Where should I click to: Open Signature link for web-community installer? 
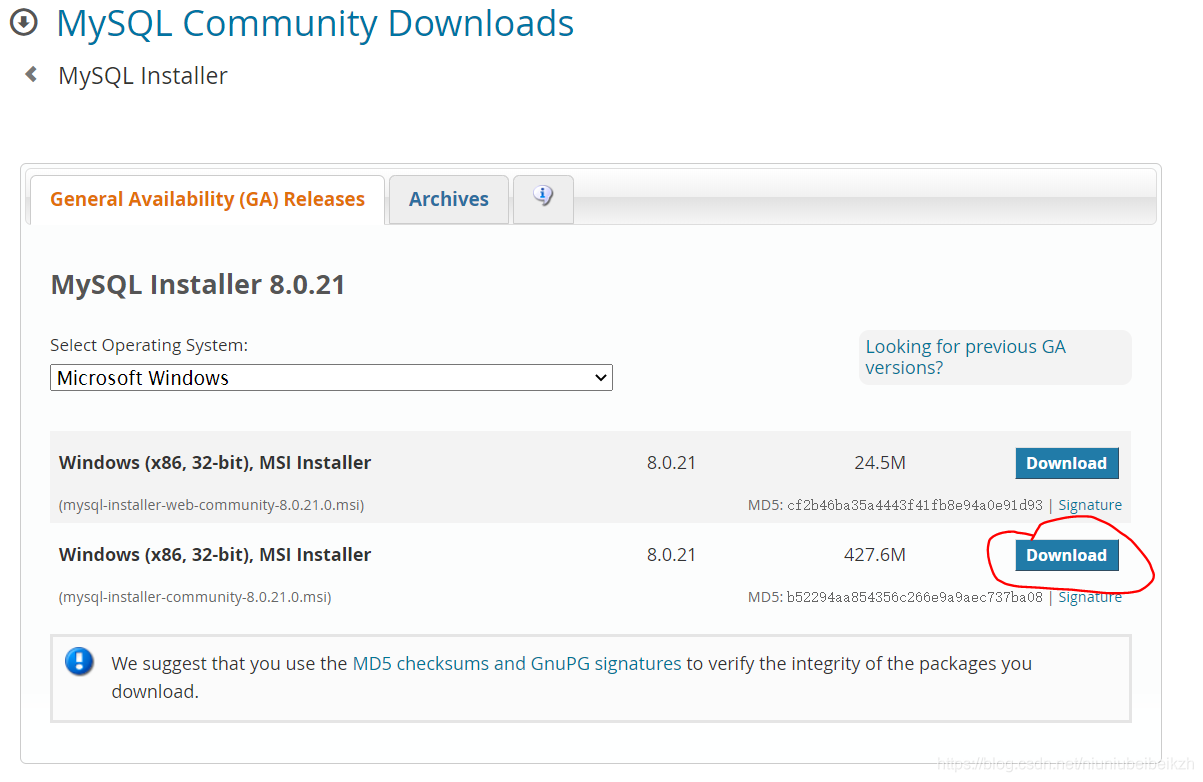pyautogui.click(x=1090, y=505)
